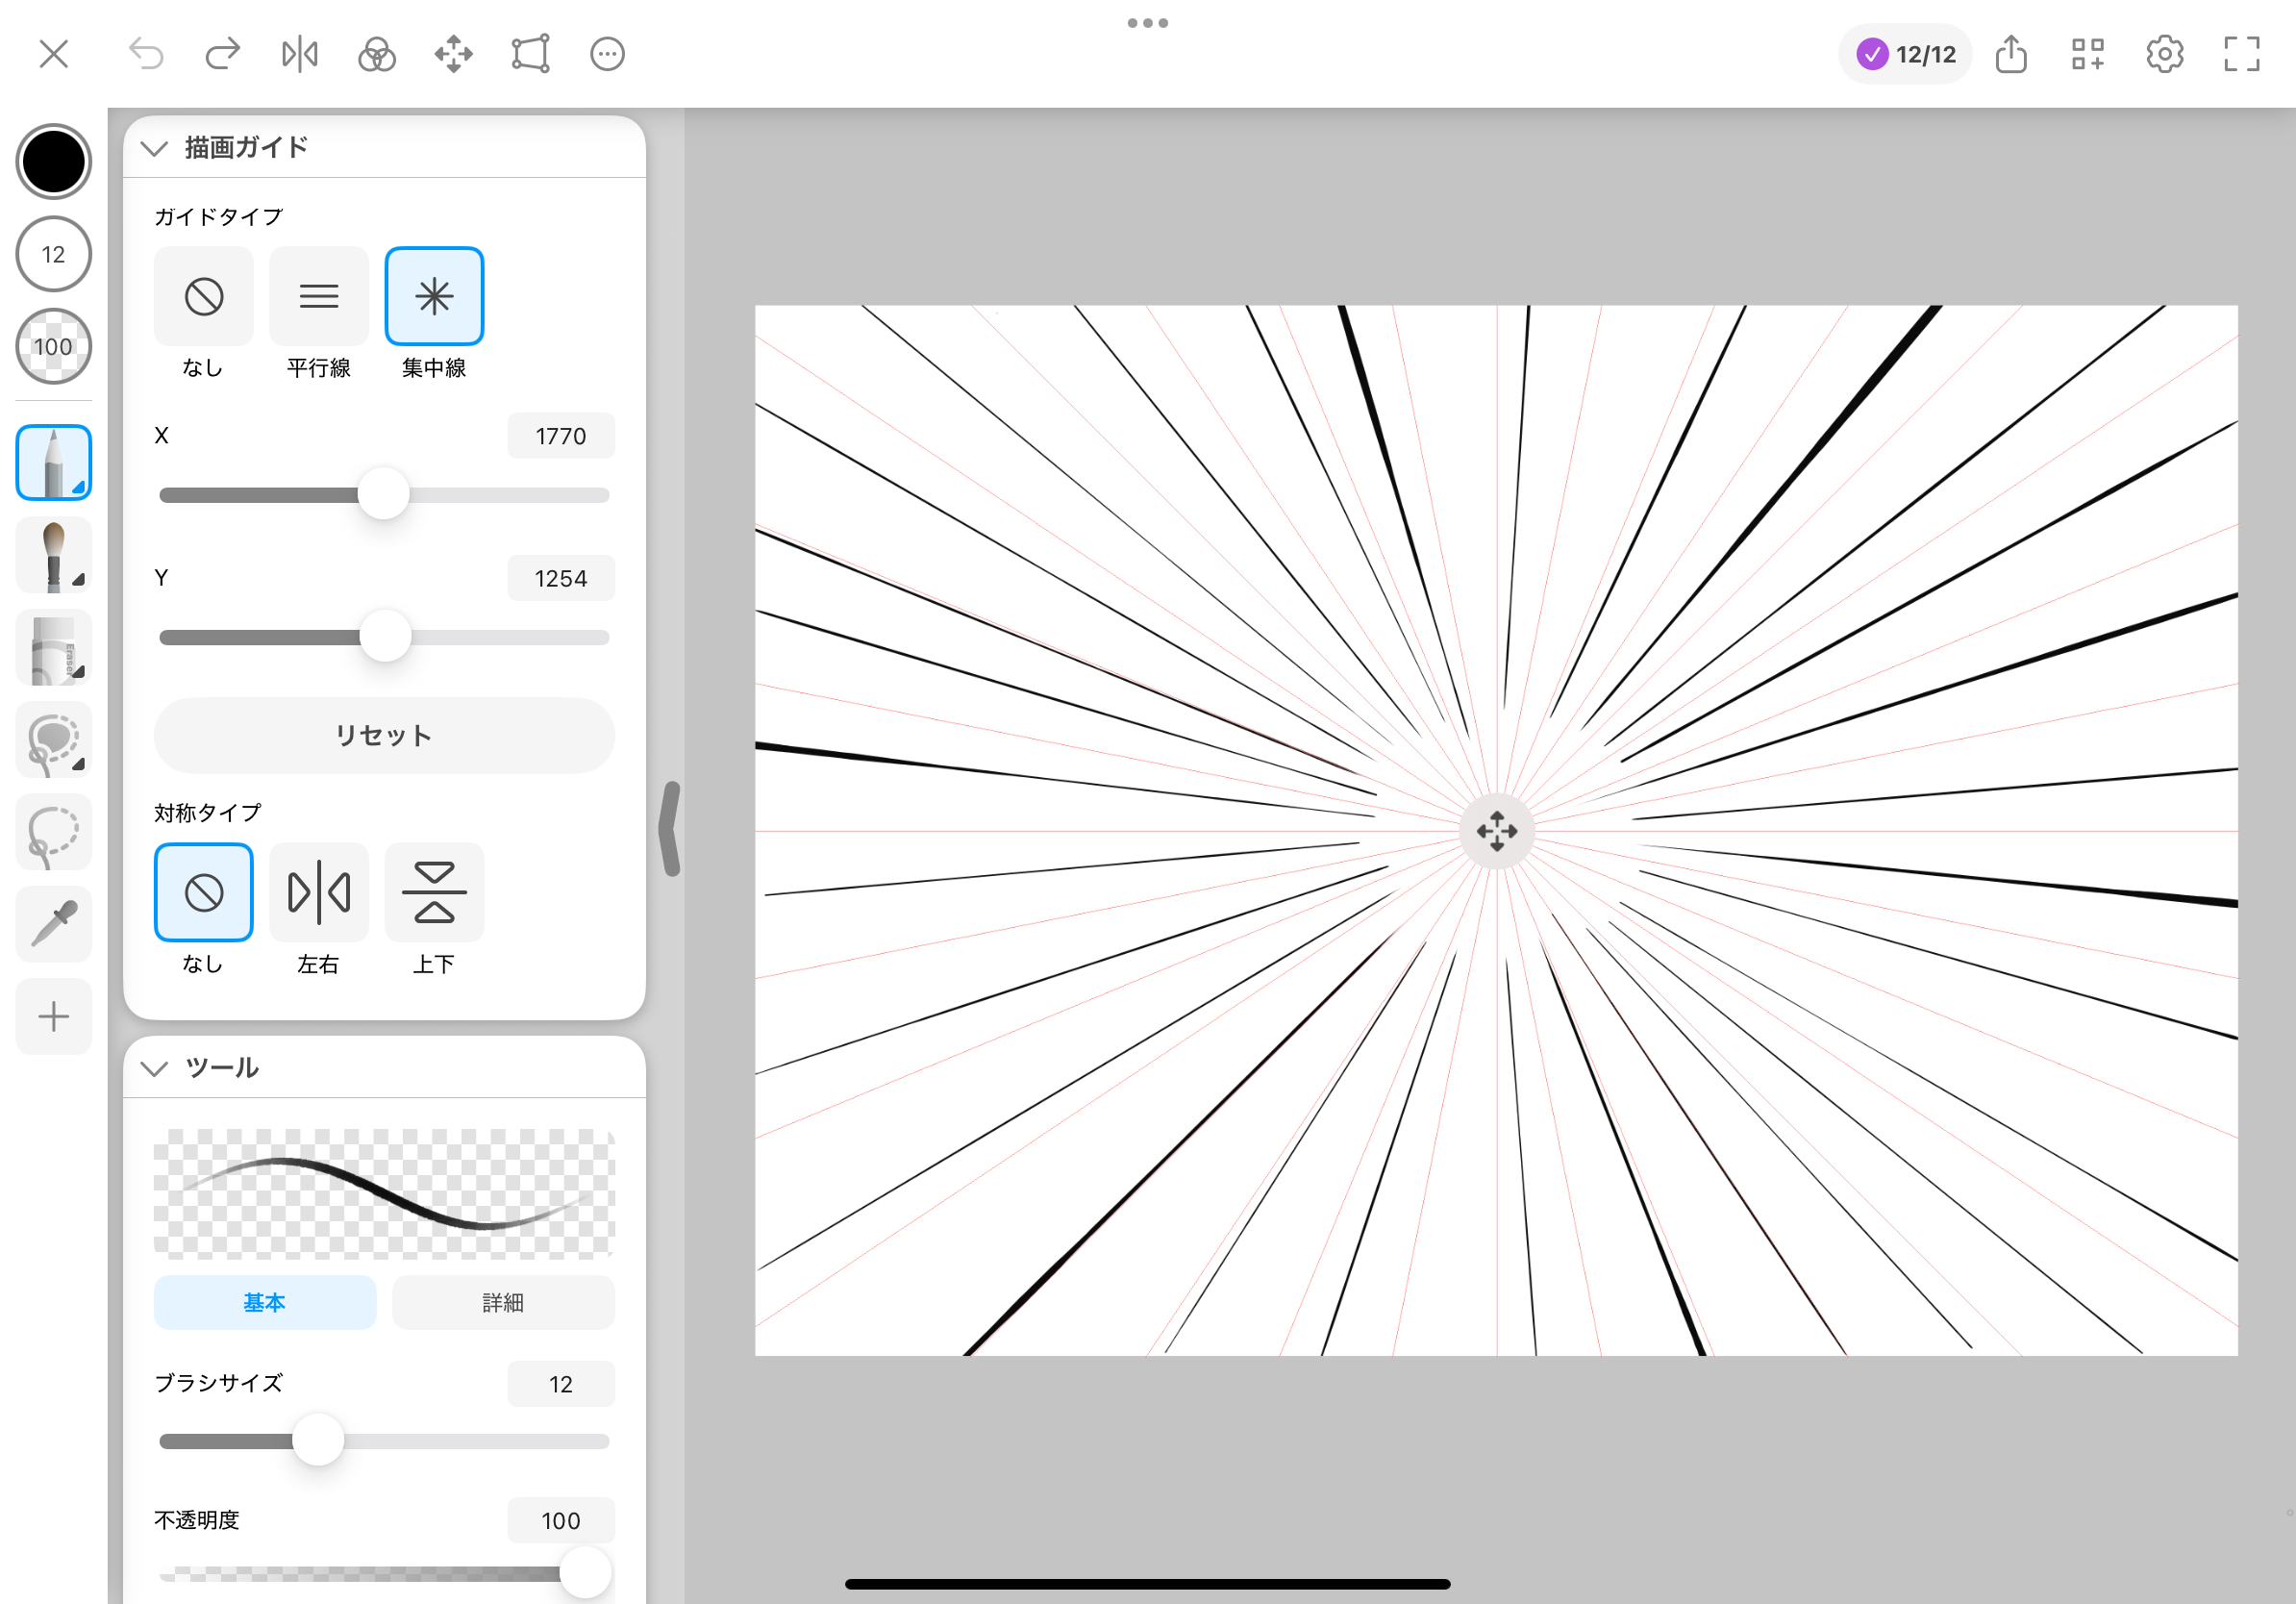
Task: Choose the eyedropper tool
Action: [54, 924]
